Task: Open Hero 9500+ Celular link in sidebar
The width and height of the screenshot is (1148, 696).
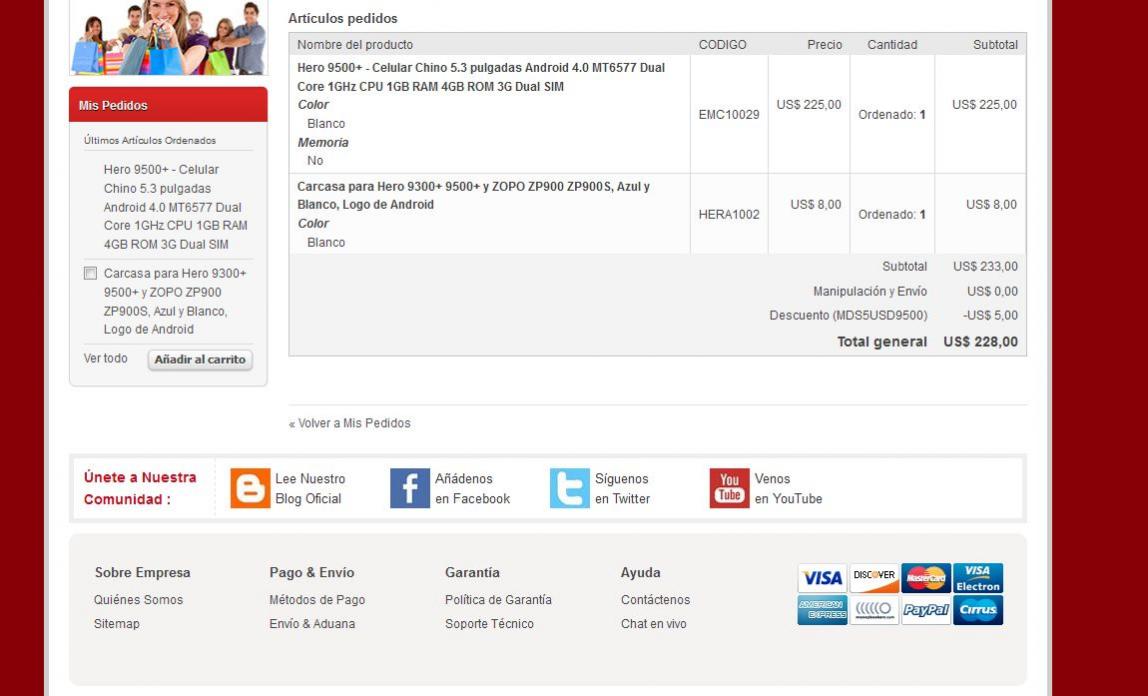Action: point(175,207)
